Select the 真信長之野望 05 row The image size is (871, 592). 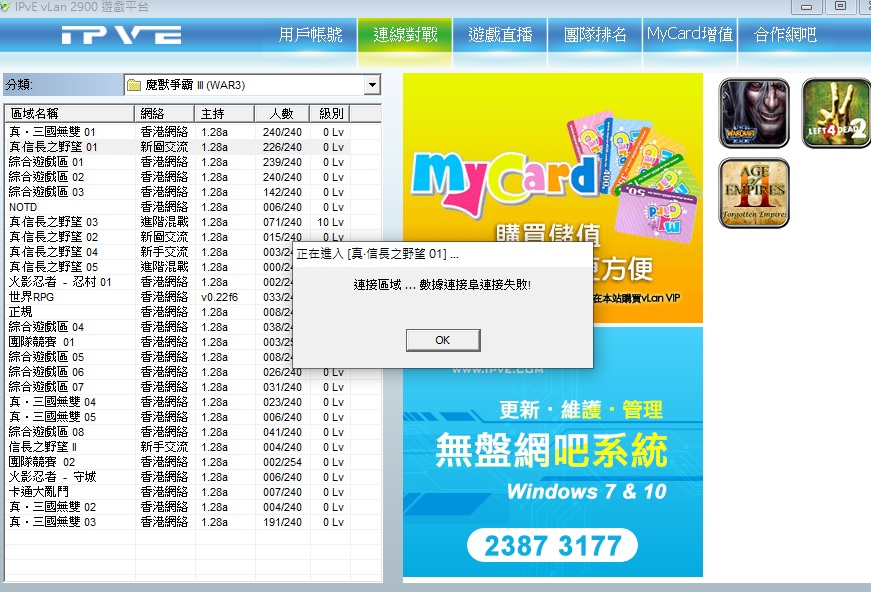click(x=150, y=267)
